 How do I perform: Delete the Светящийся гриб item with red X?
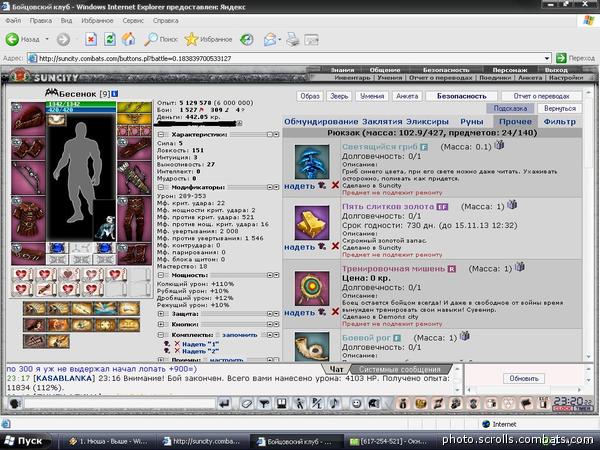coord(335,185)
